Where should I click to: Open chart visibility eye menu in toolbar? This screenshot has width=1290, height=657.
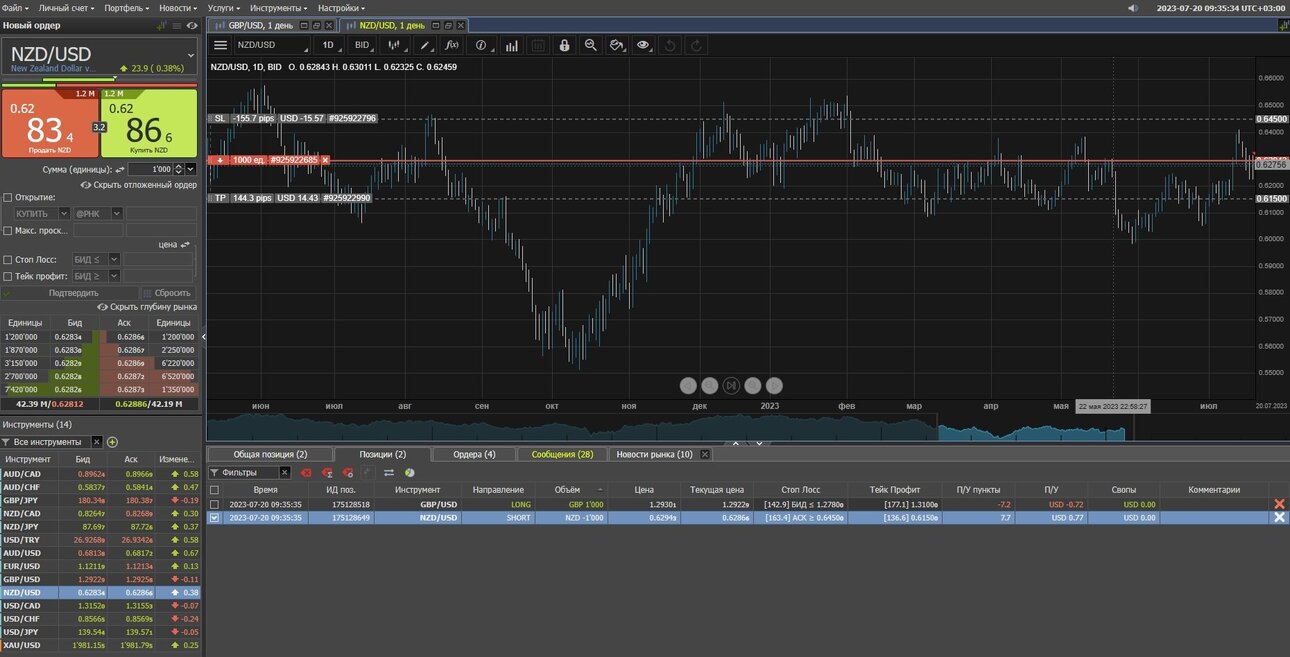pos(643,45)
